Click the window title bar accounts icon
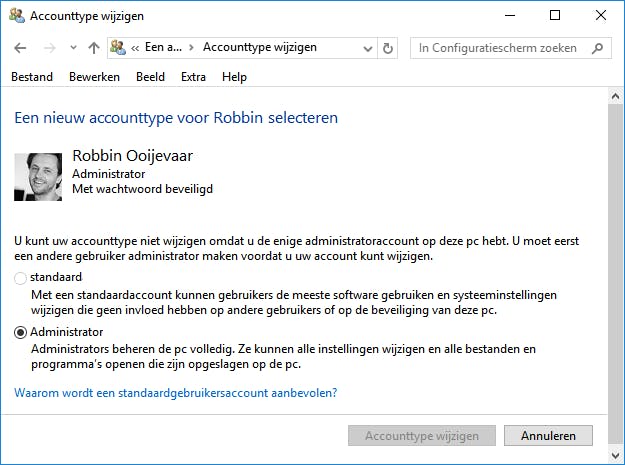The width and height of the screenshot is (625, 465). (16, 16)
